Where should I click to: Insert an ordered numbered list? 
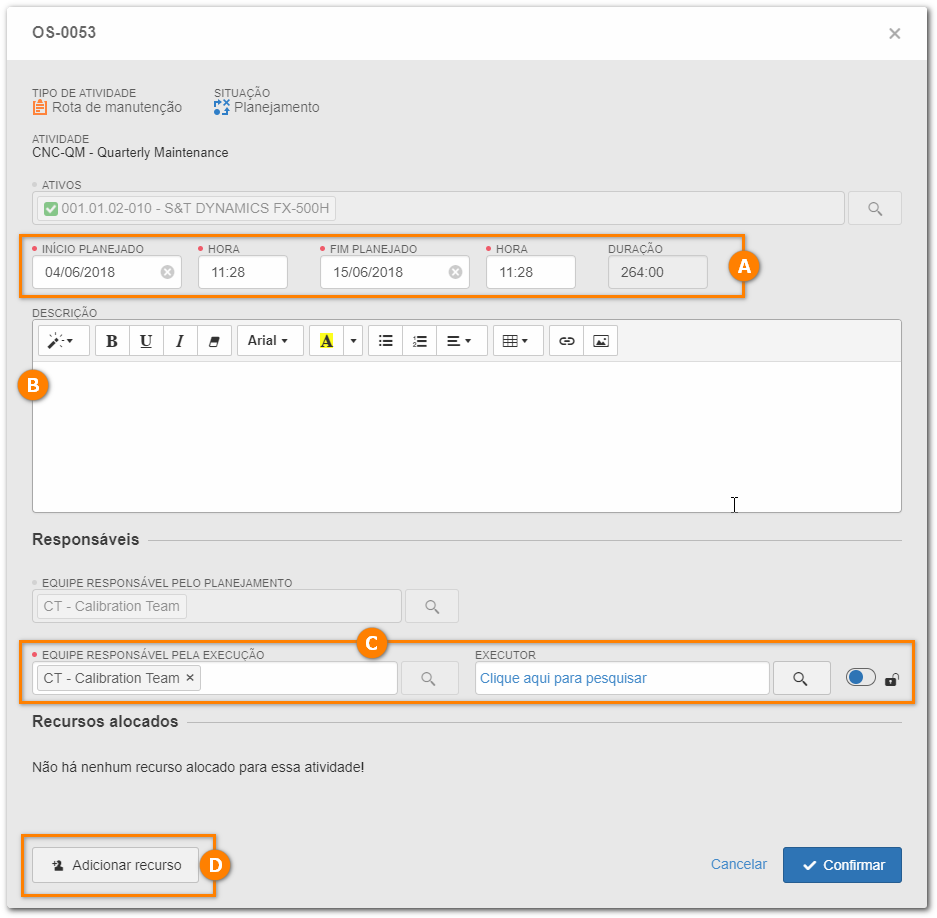[x=419, y=341]
